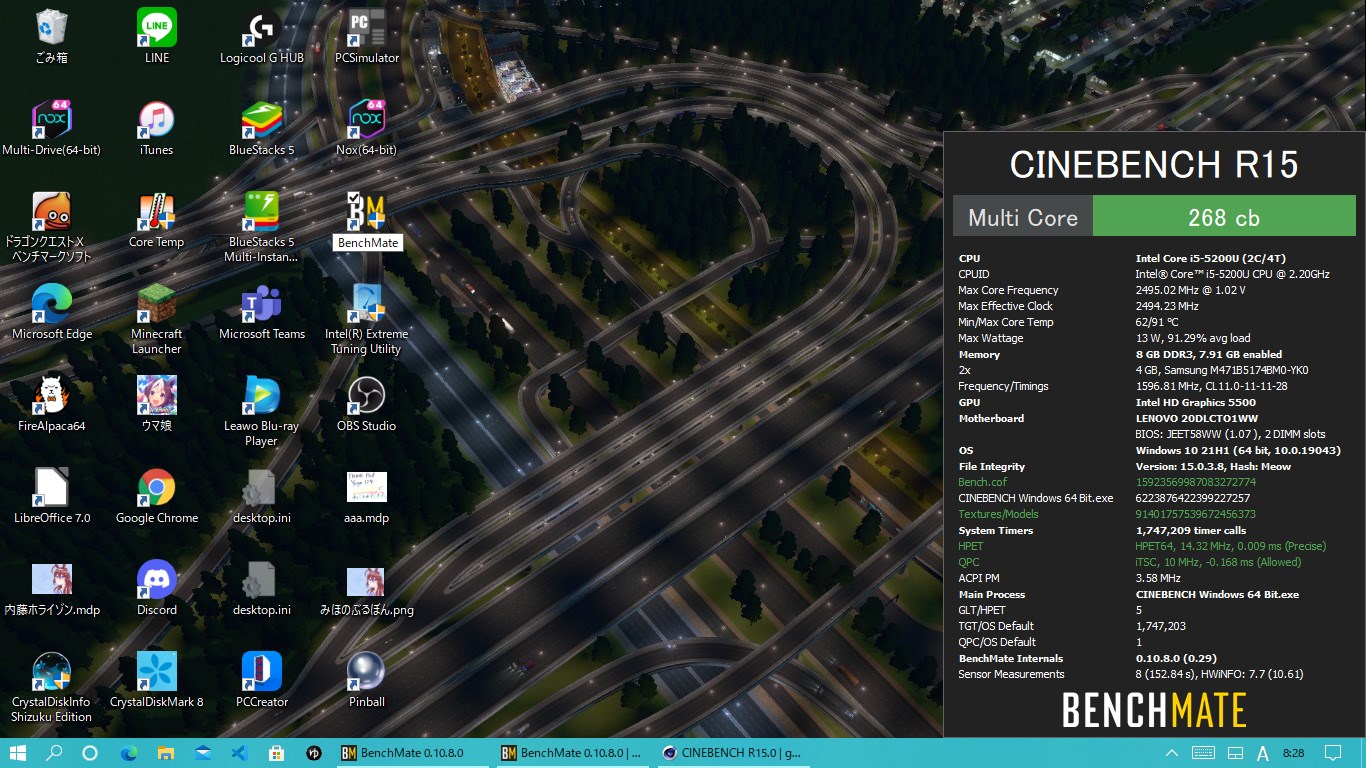Click the green Textures/Models label
This screenshot has height=768, width=1366.
click(x=998, y=514)
